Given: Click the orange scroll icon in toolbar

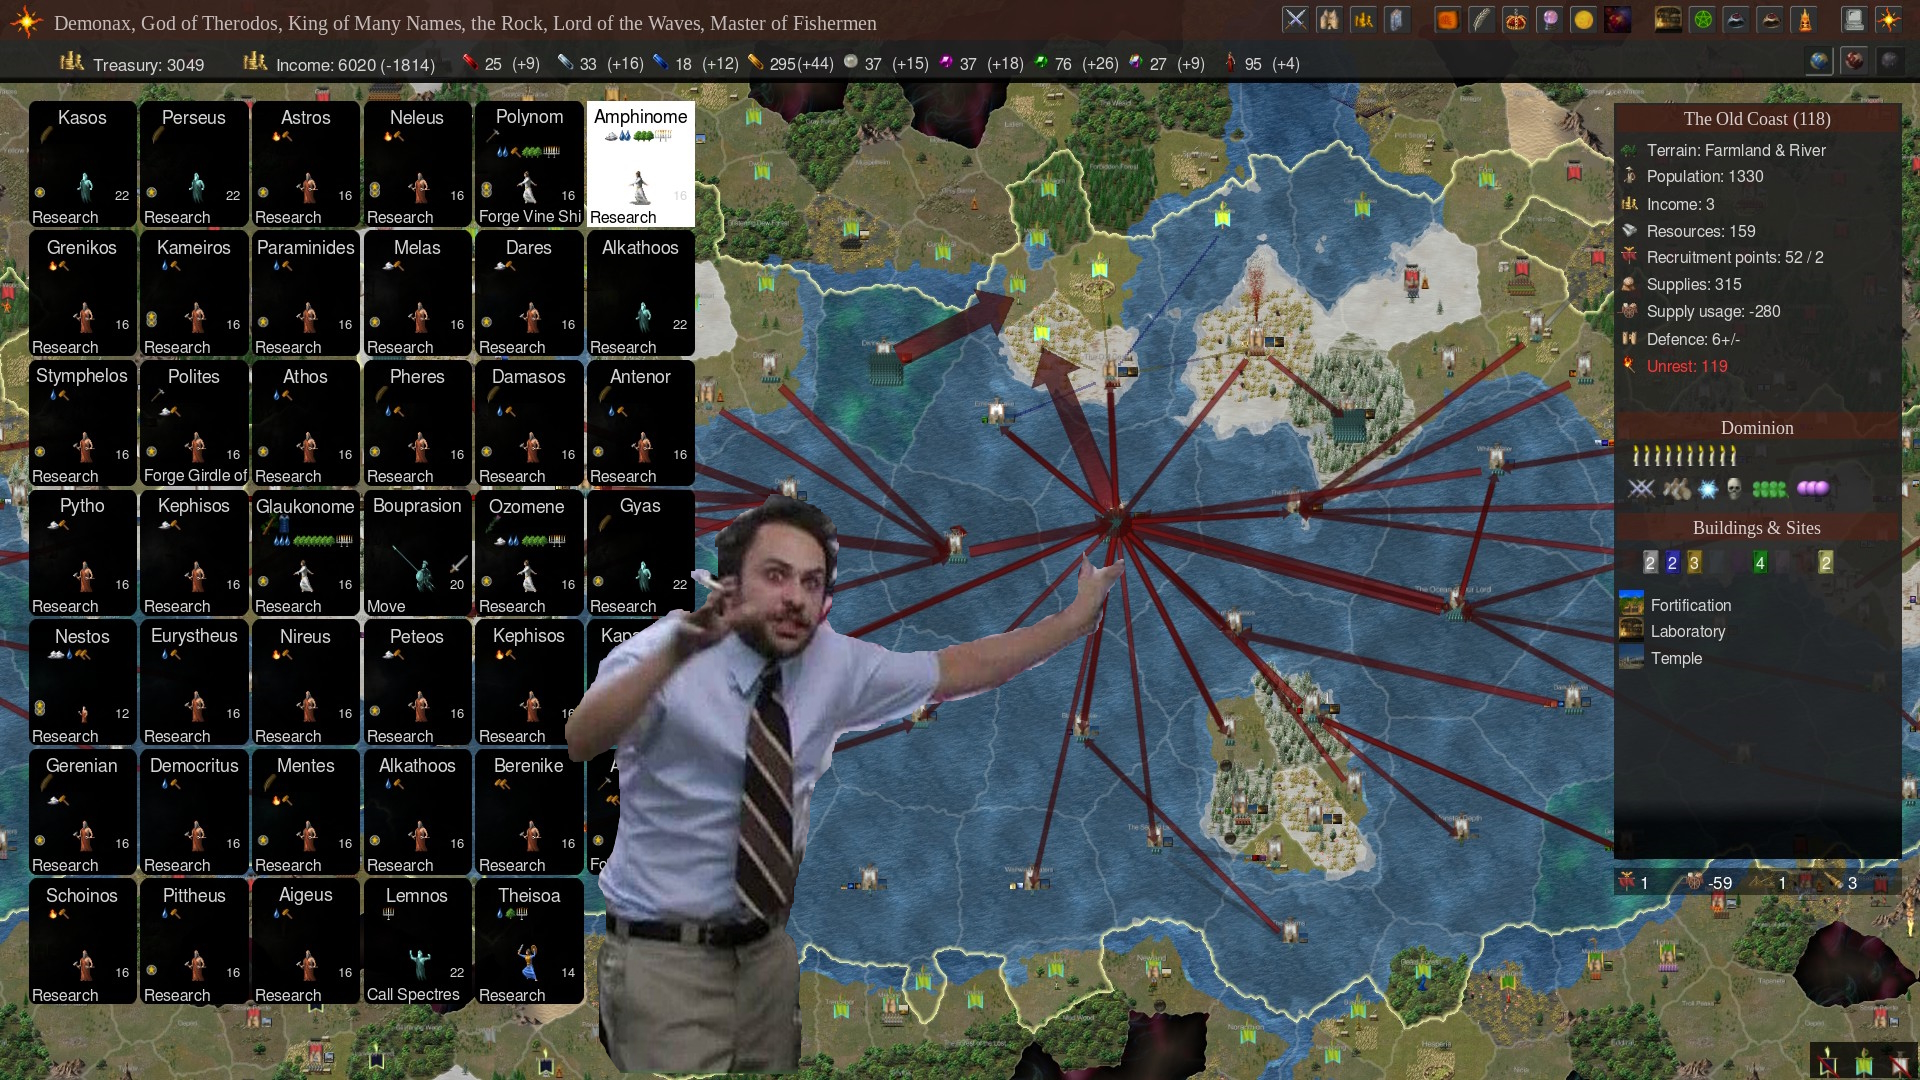Looking at the screenshot, I should pyautogui.click(x=1447, y=19).
